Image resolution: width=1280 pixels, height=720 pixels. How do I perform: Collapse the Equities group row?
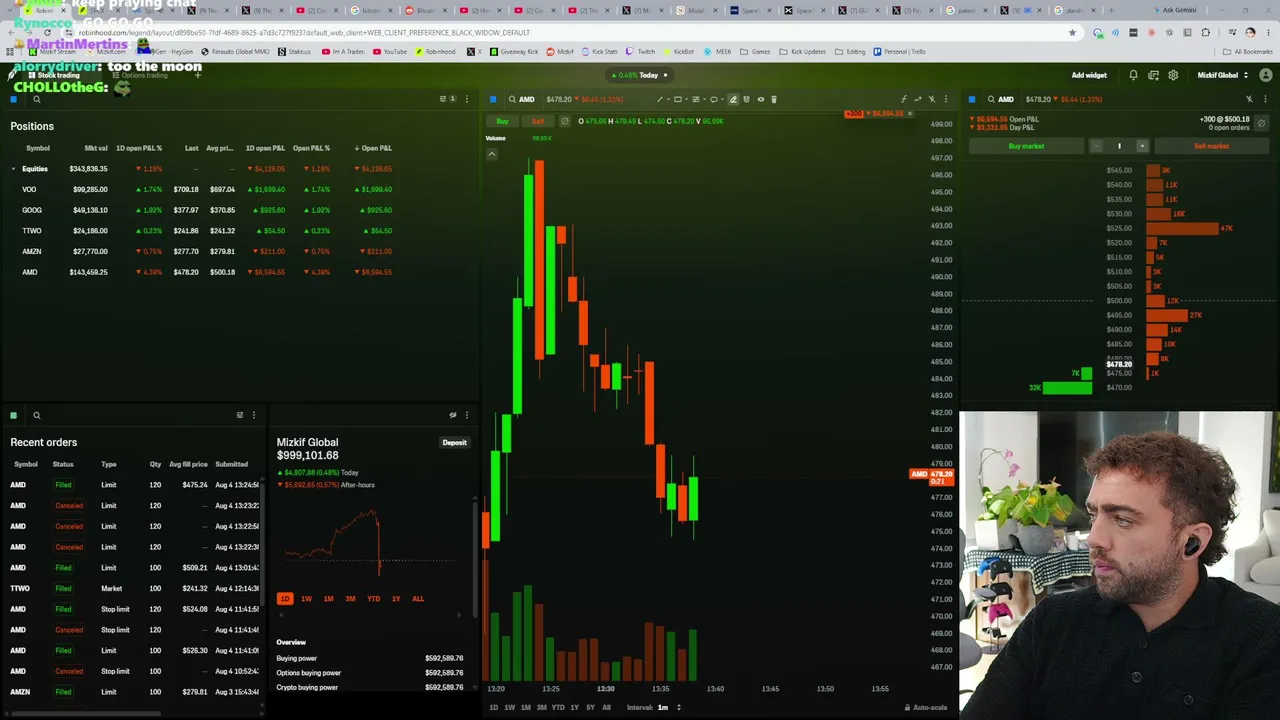click(14, 169)
